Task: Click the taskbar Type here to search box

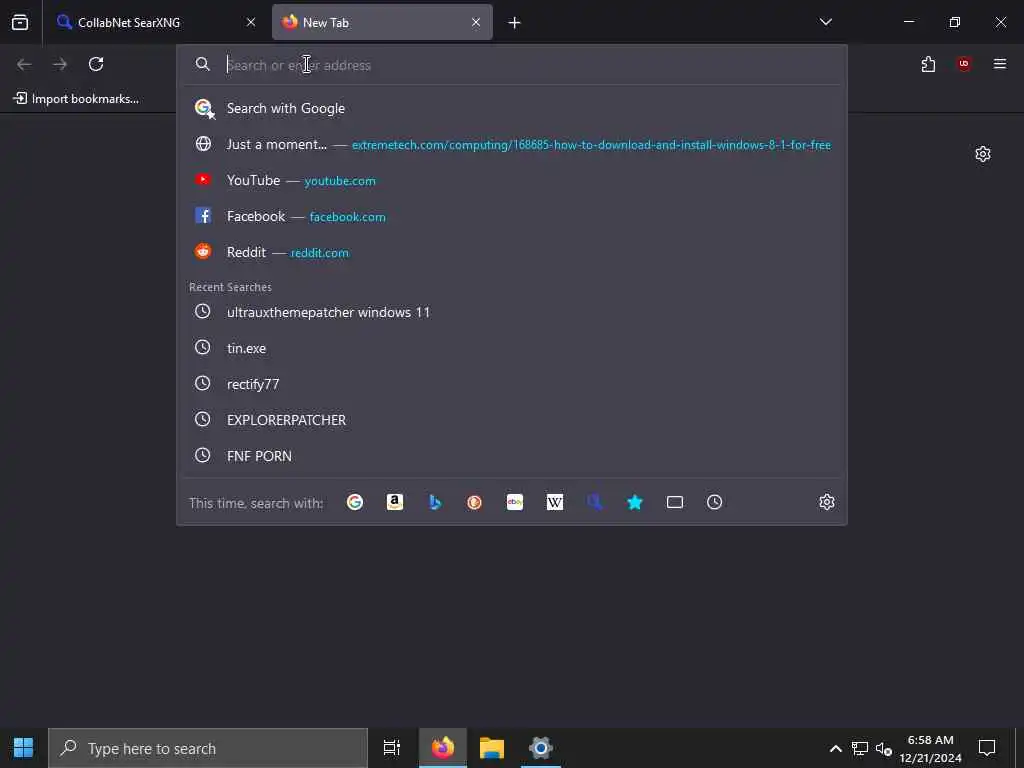Action: click(208, 748)
